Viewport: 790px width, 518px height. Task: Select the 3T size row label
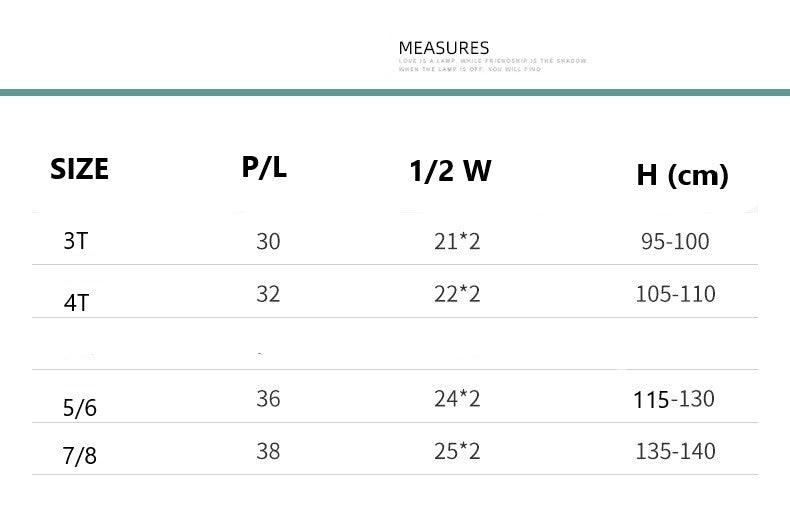point(76,241)
